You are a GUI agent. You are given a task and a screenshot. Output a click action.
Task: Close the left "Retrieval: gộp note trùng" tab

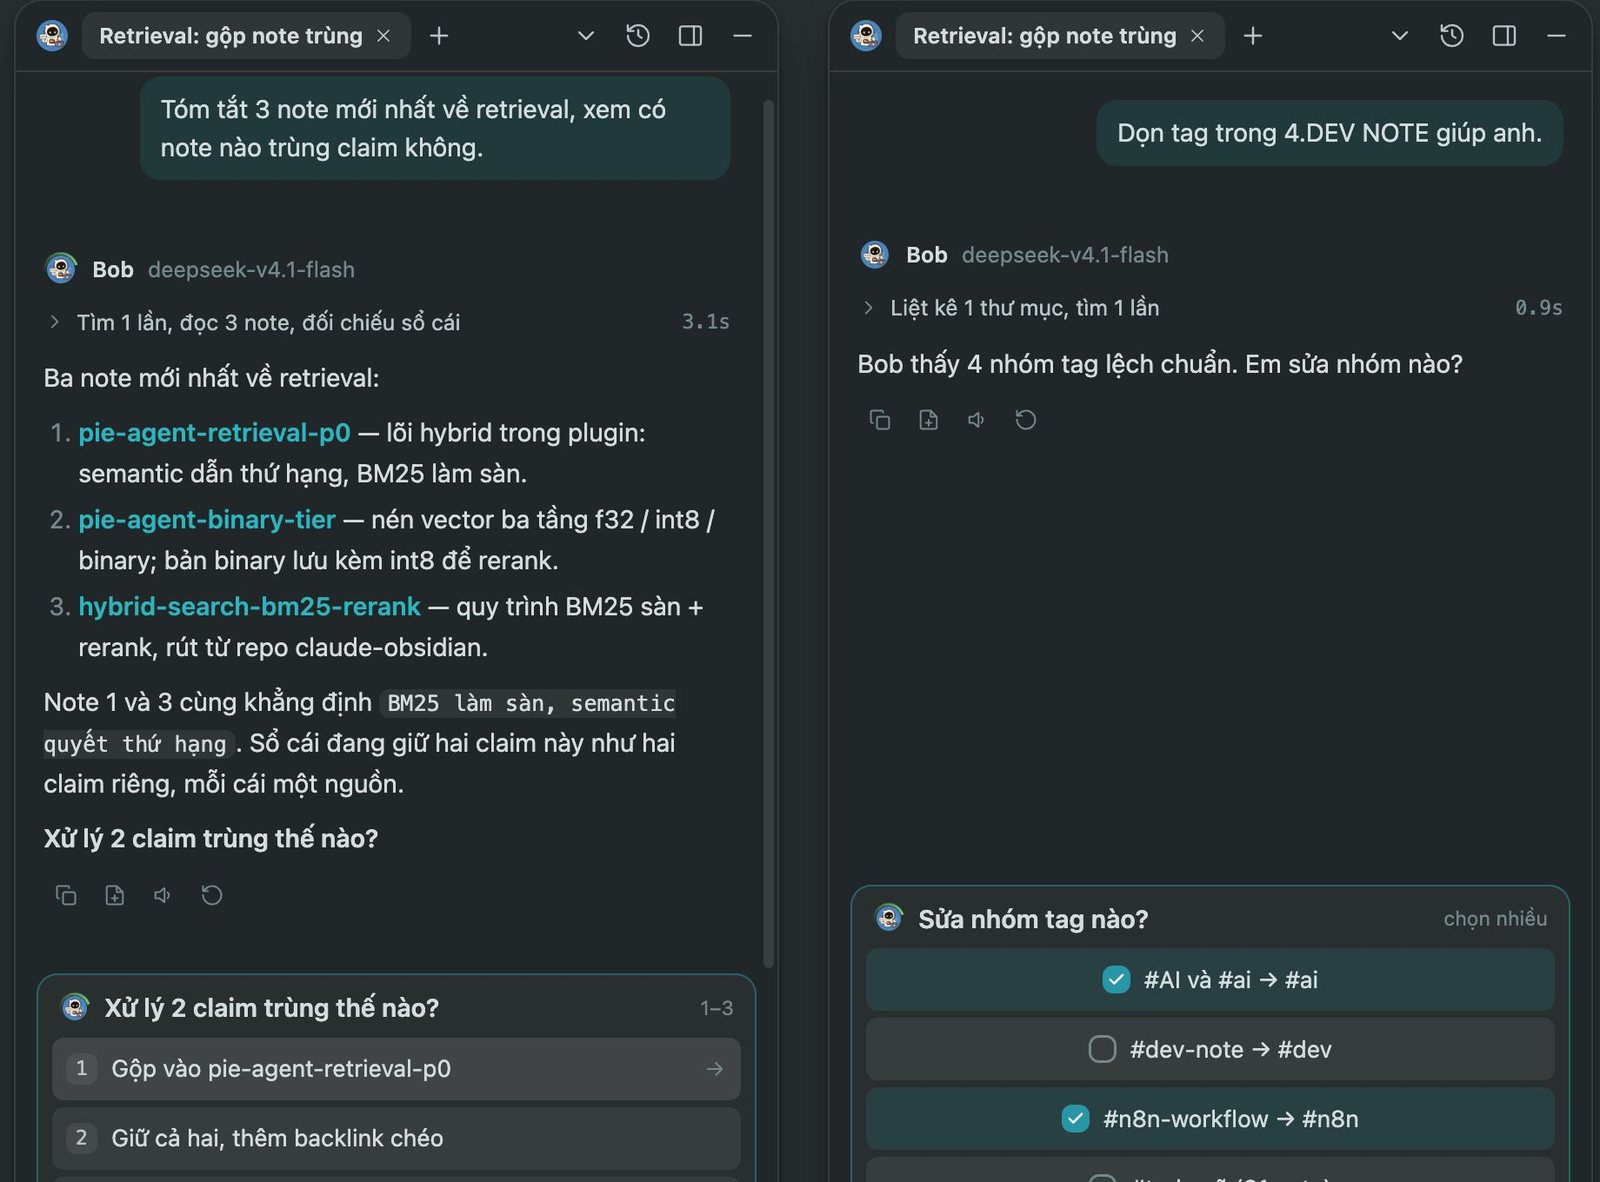point(384,36)
